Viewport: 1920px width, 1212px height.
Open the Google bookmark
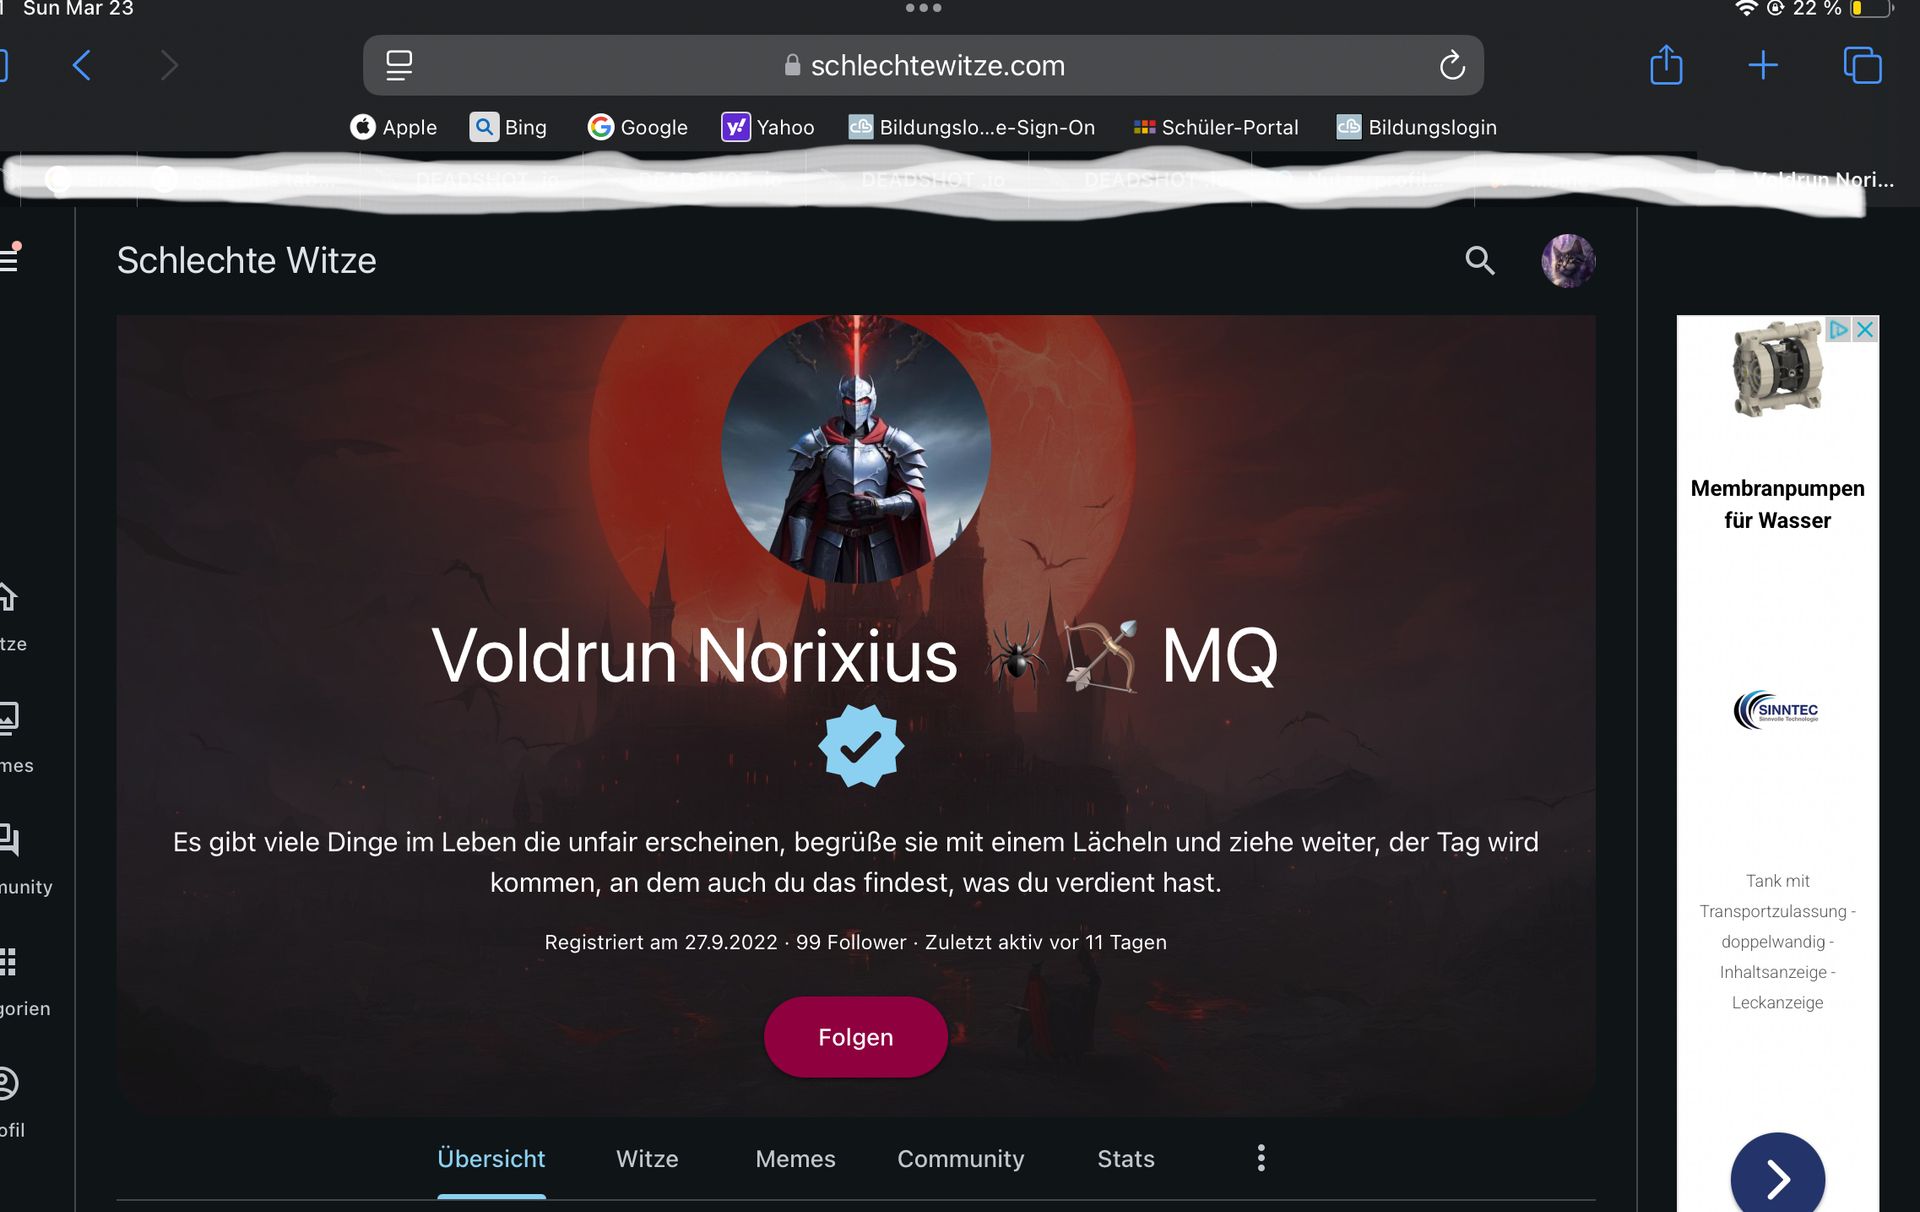(x=638, y=127)
